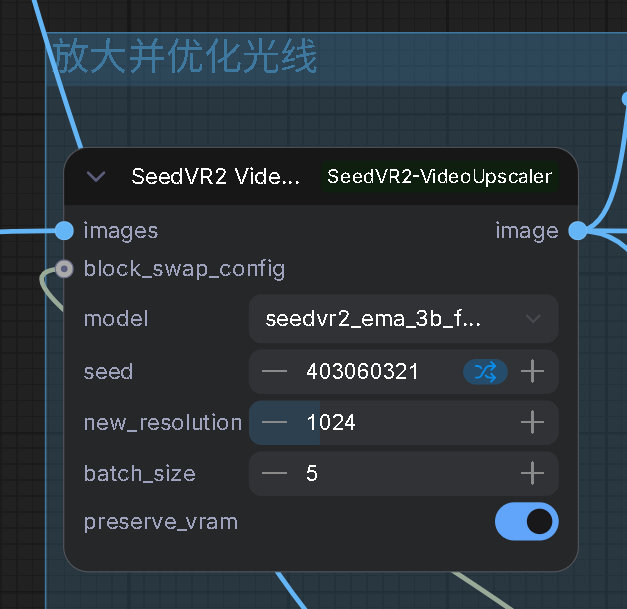Image resolution: width=627 pixels, height=609 pixels.
Task: Increase new_resolution with plus button
Action: point(532,422)
